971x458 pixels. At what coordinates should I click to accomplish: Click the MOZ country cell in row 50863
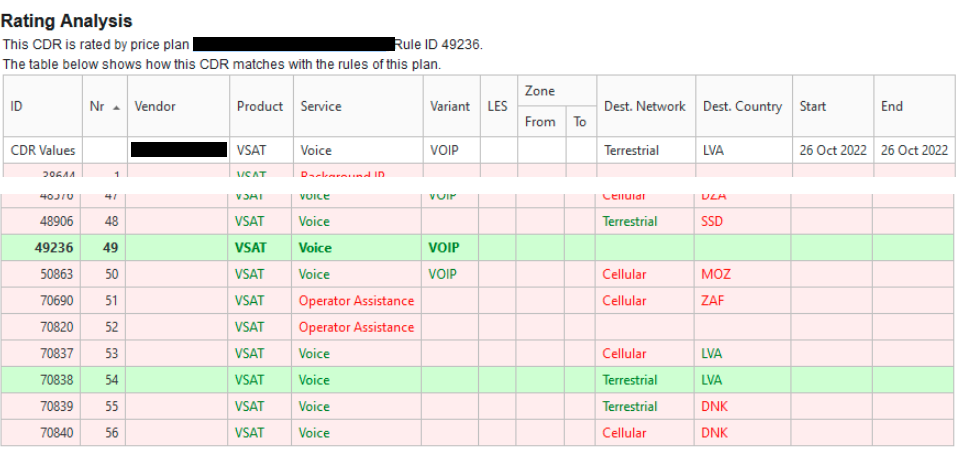click(x=716, y=274)
